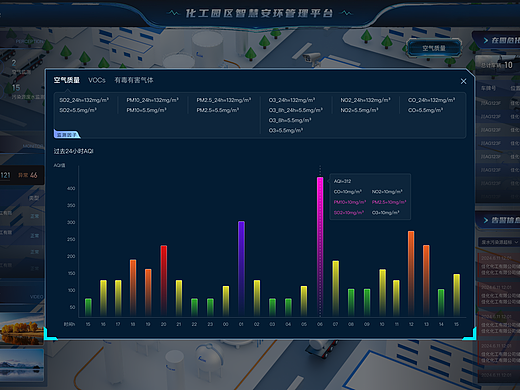Click the magenta AQI bar at hour 06

click(x=320, y=247)
